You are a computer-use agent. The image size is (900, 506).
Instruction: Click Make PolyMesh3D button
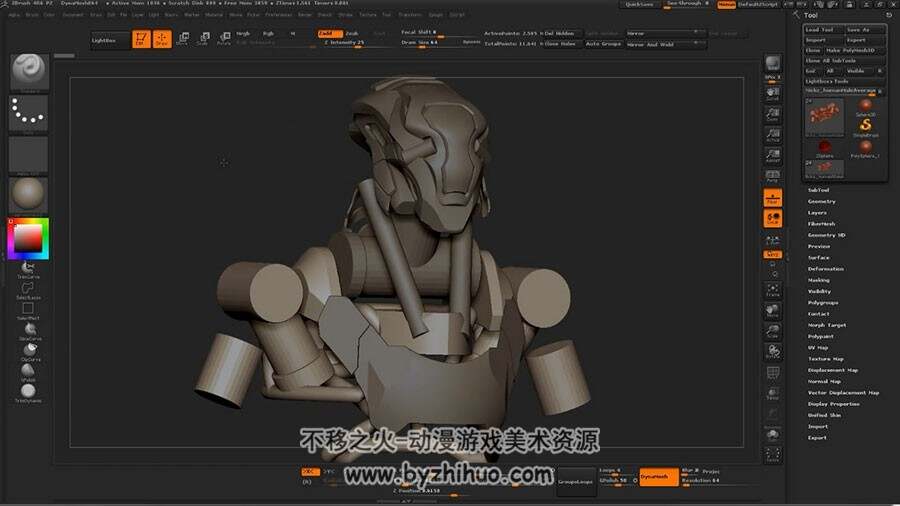[855, 50]
